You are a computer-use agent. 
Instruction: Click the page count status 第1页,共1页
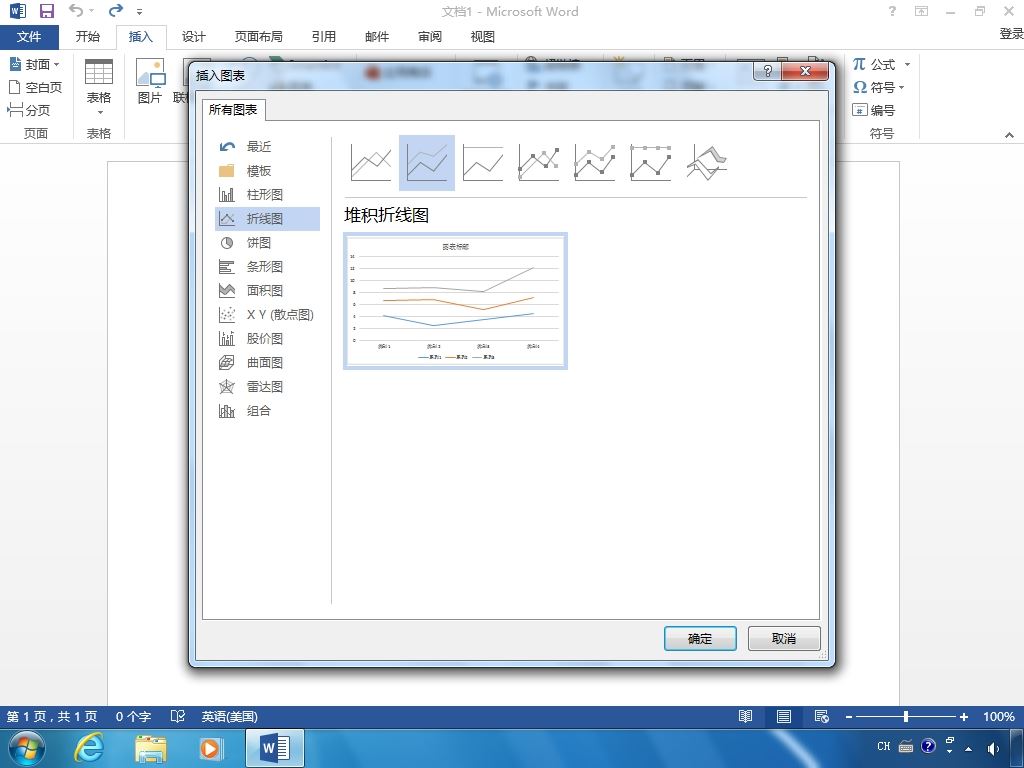(x=52, y=716)
